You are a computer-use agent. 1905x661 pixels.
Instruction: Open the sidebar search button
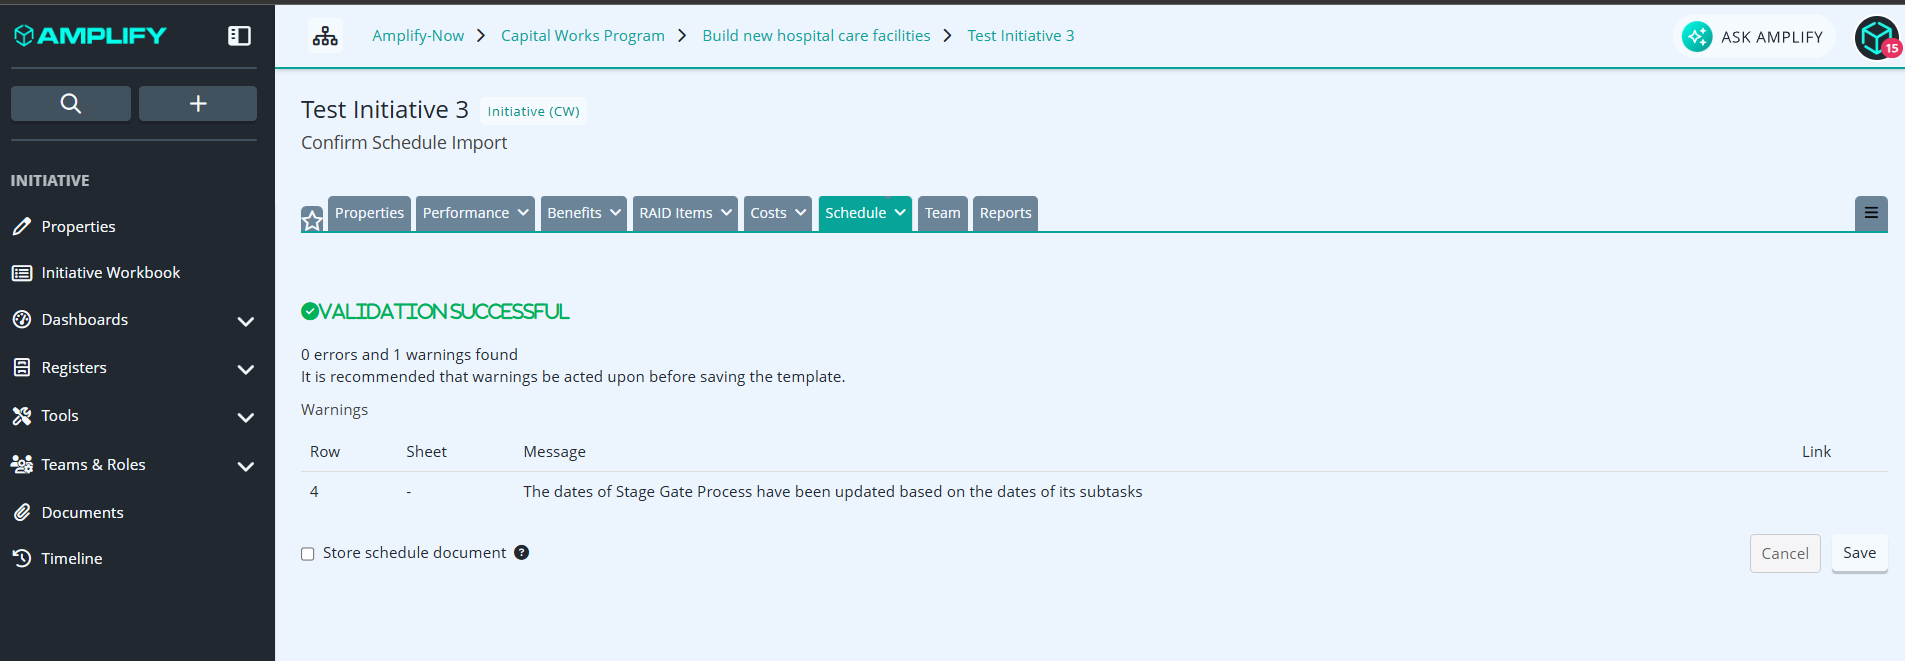click(x=71, y=103)
